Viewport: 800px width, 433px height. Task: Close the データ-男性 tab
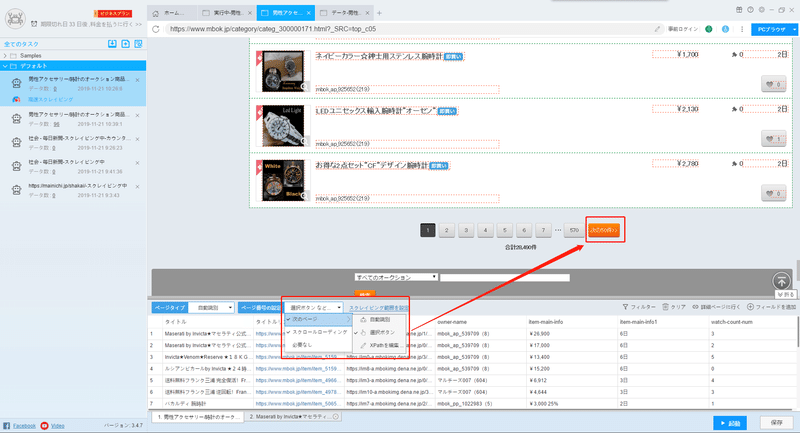pyautogui.click(x=367, y=13)
